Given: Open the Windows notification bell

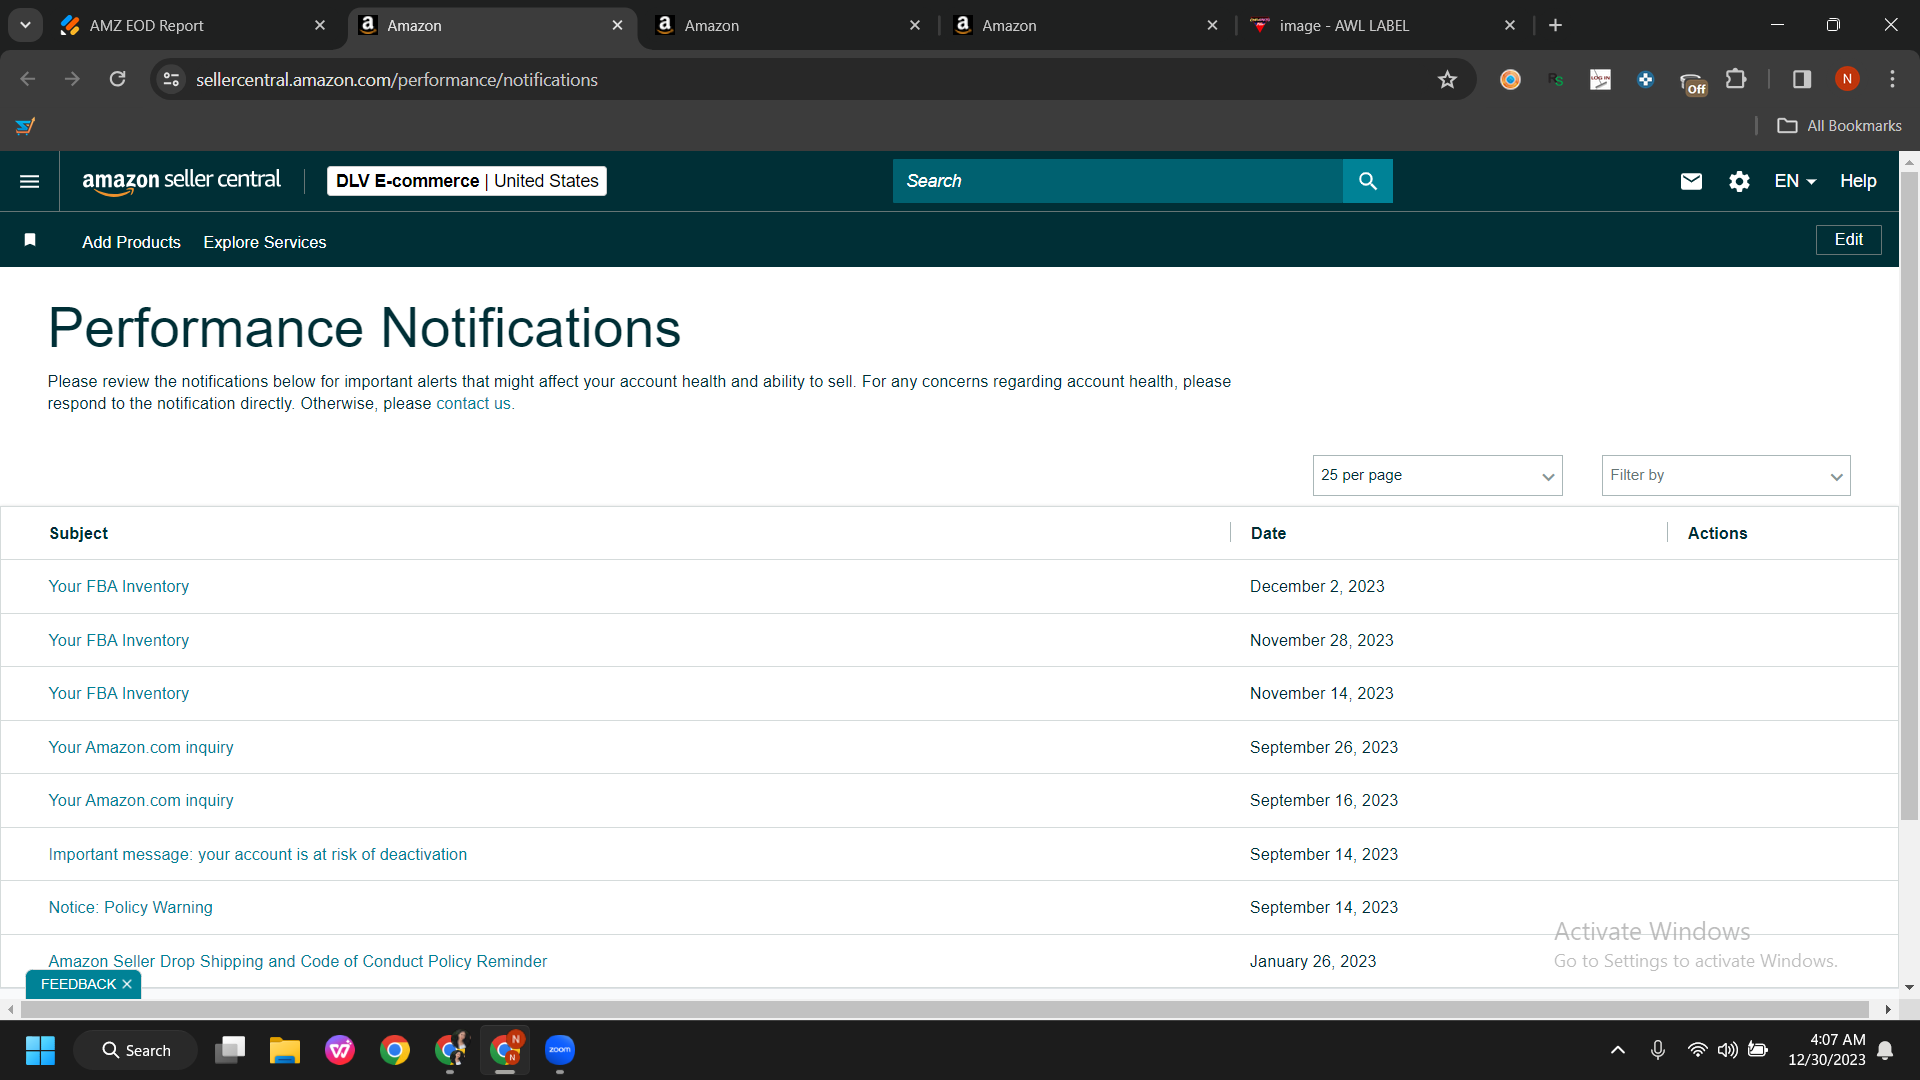Looking at the screenshot, I should [1885, 1050].
